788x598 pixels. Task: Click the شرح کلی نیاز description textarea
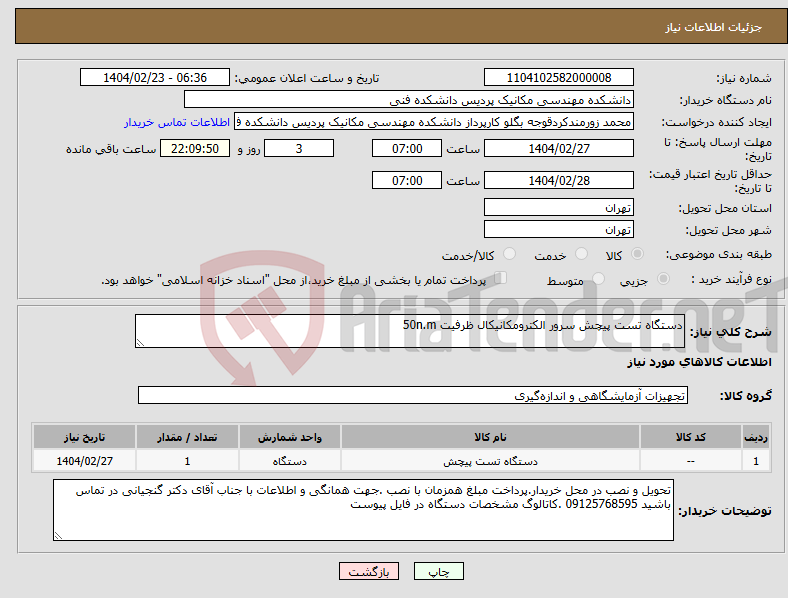coord(410,331)
